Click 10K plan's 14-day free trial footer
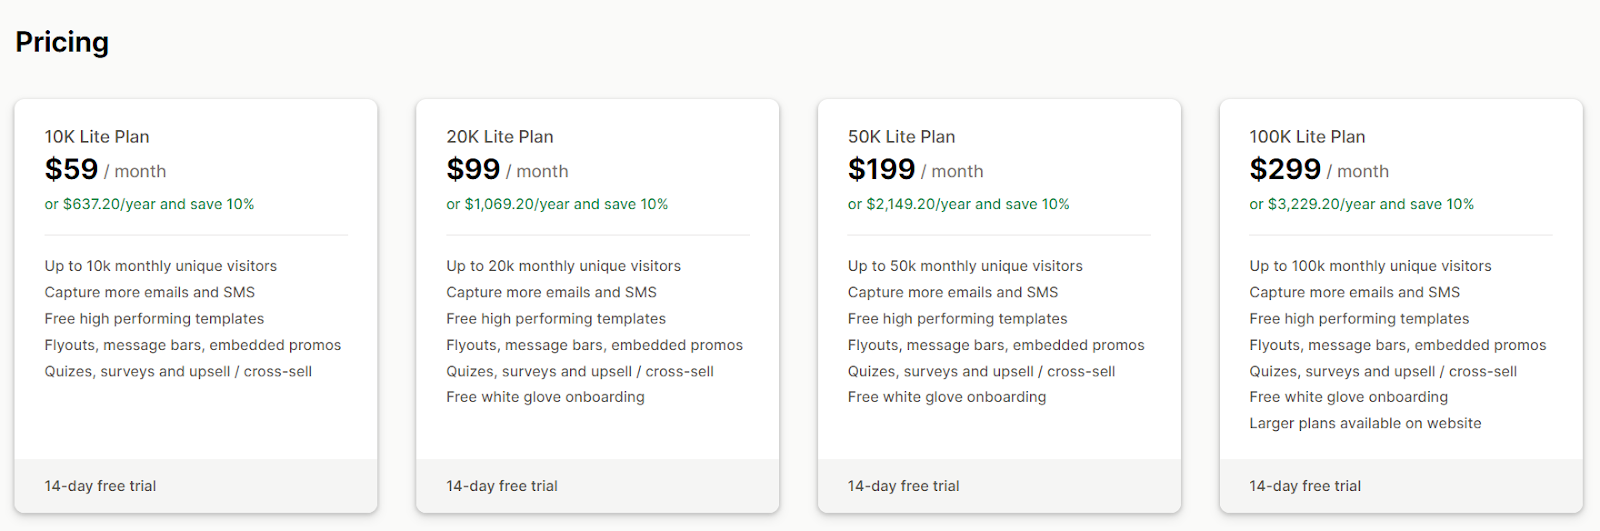Screen dimensions: 1600x531 pos(100,486)
